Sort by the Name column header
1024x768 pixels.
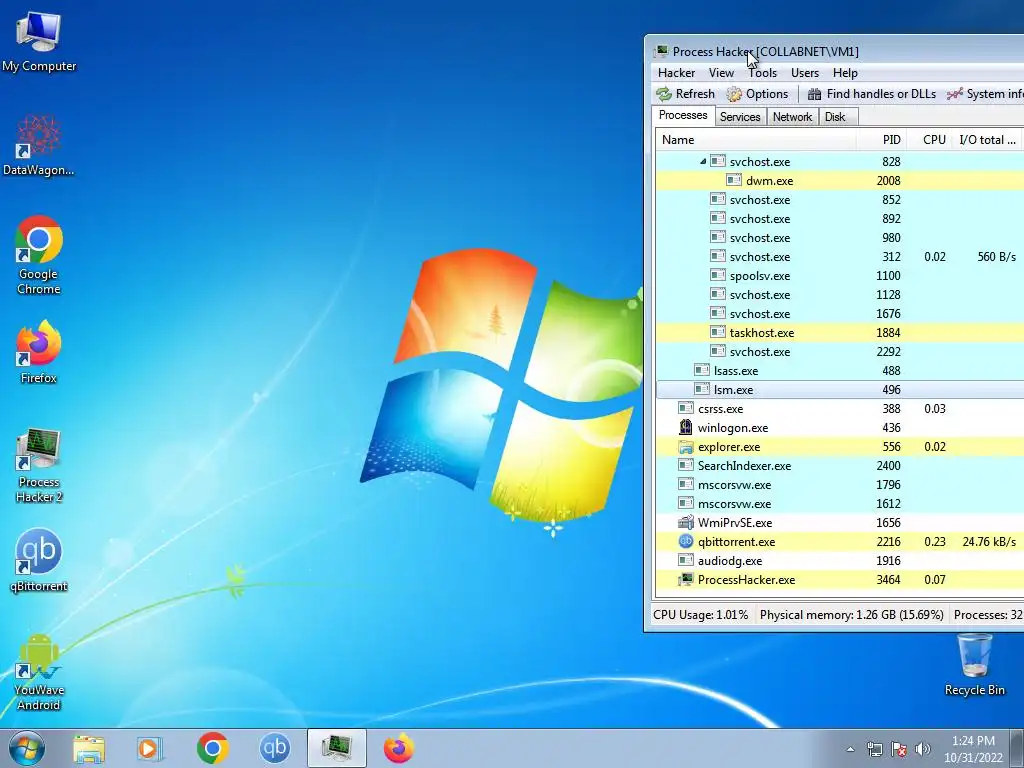point(756,140)
